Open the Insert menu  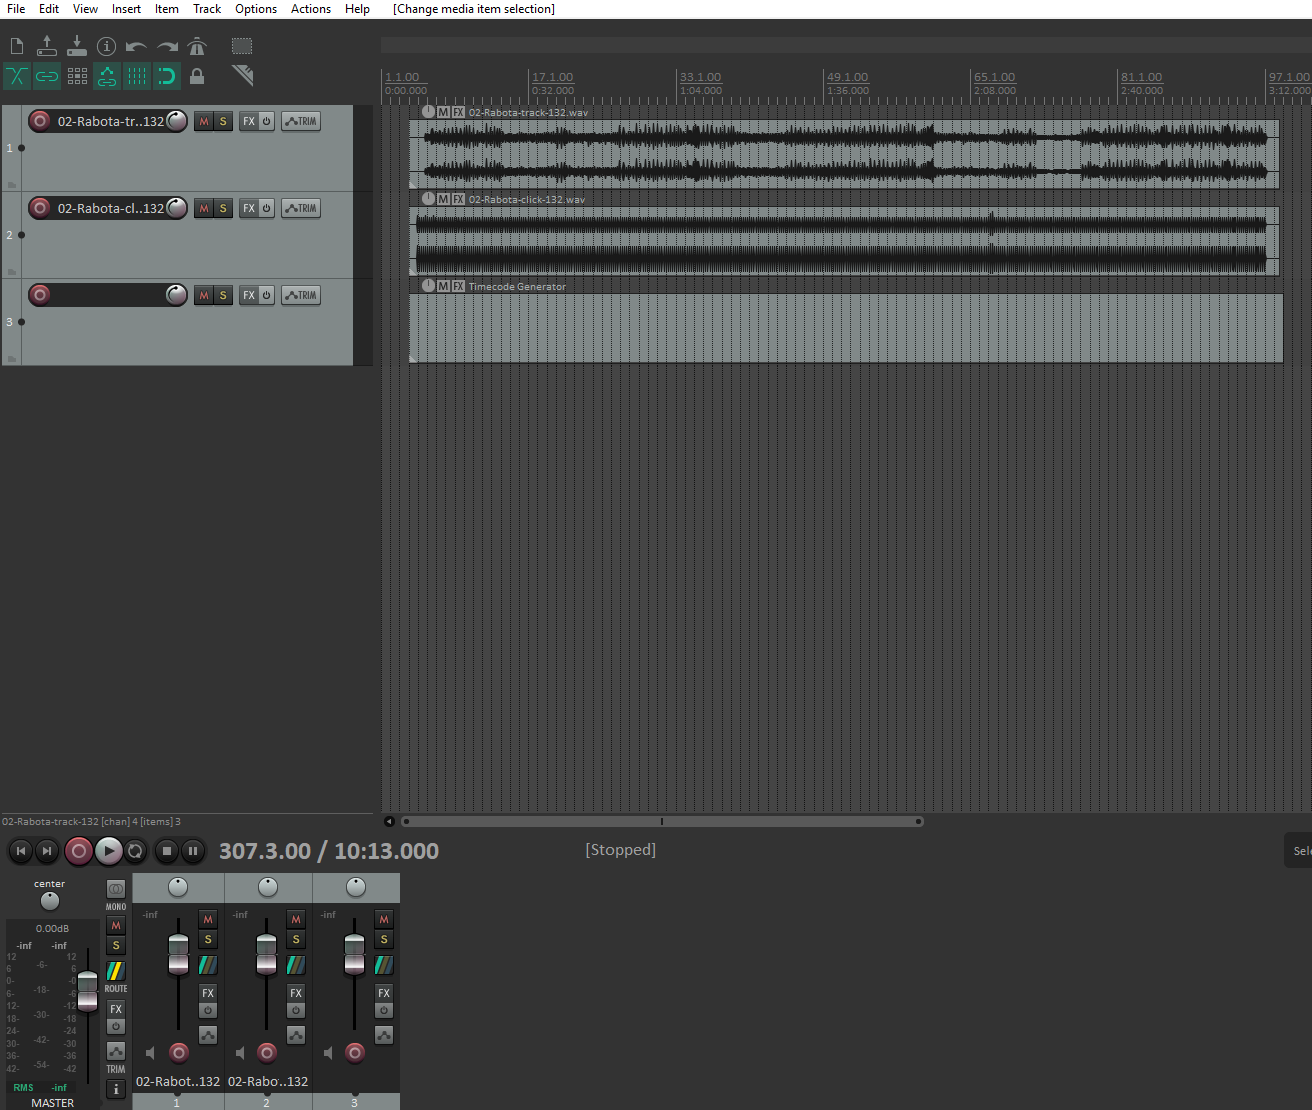tap(126, 9)
